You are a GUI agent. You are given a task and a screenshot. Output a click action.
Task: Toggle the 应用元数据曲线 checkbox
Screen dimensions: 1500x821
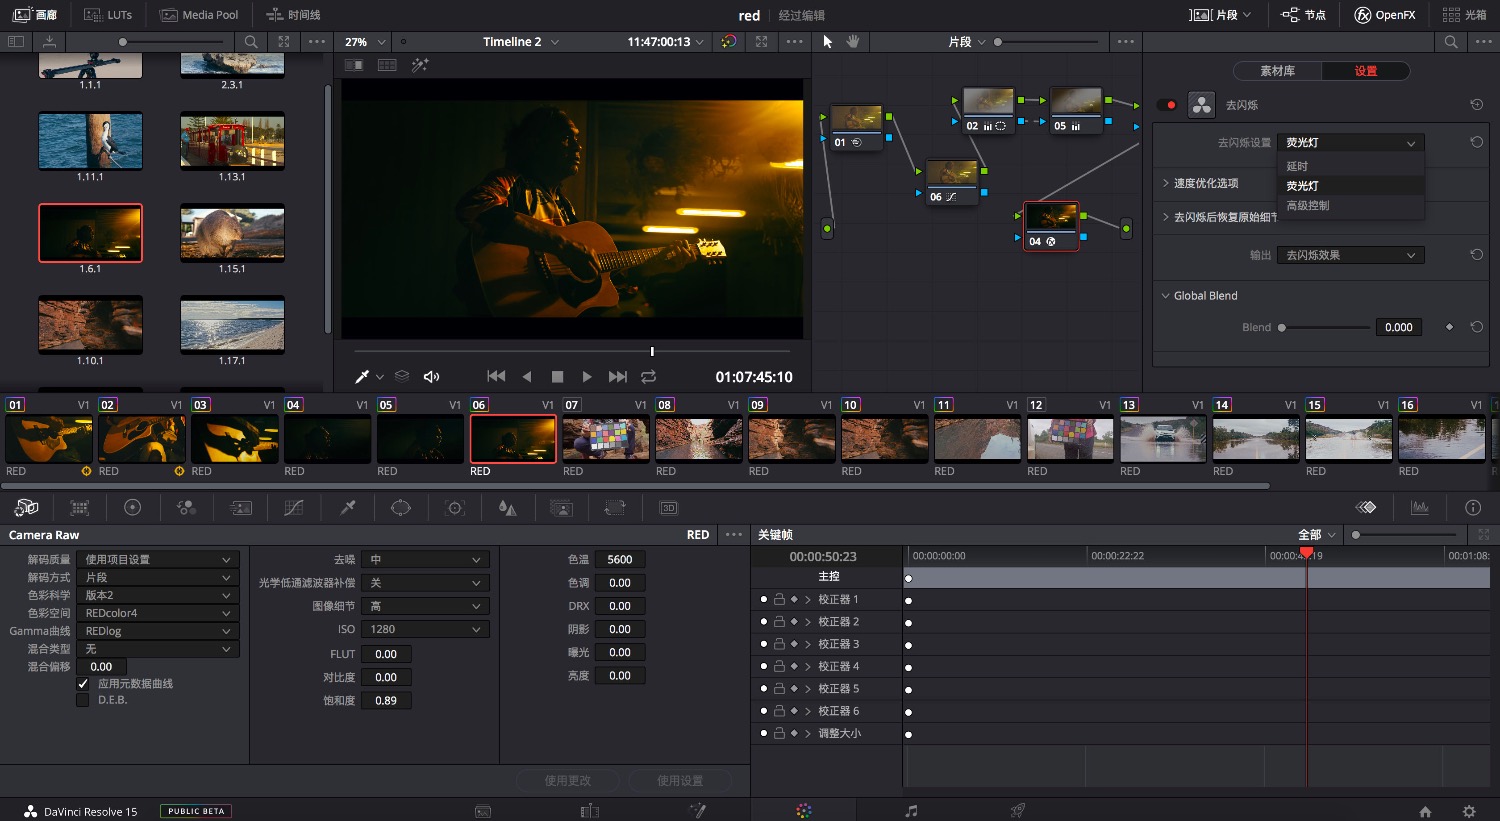83,684
